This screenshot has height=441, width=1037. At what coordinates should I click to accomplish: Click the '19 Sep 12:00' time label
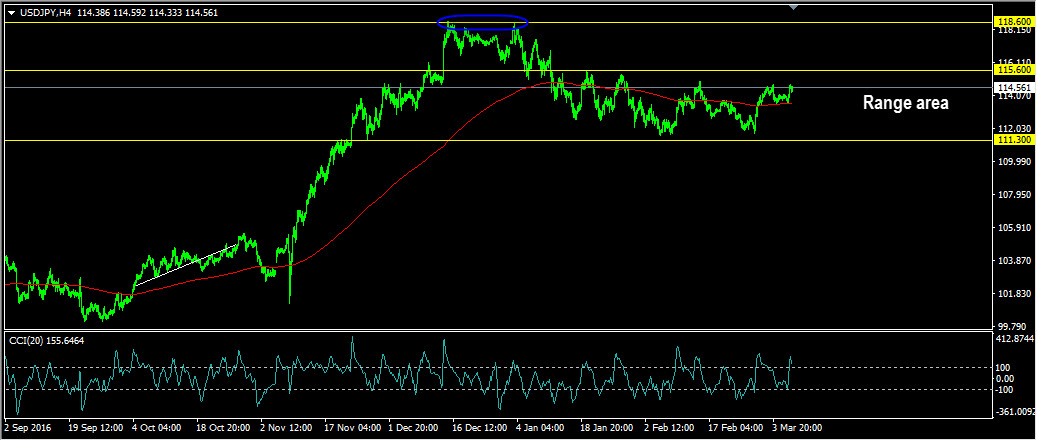(96, 428)
